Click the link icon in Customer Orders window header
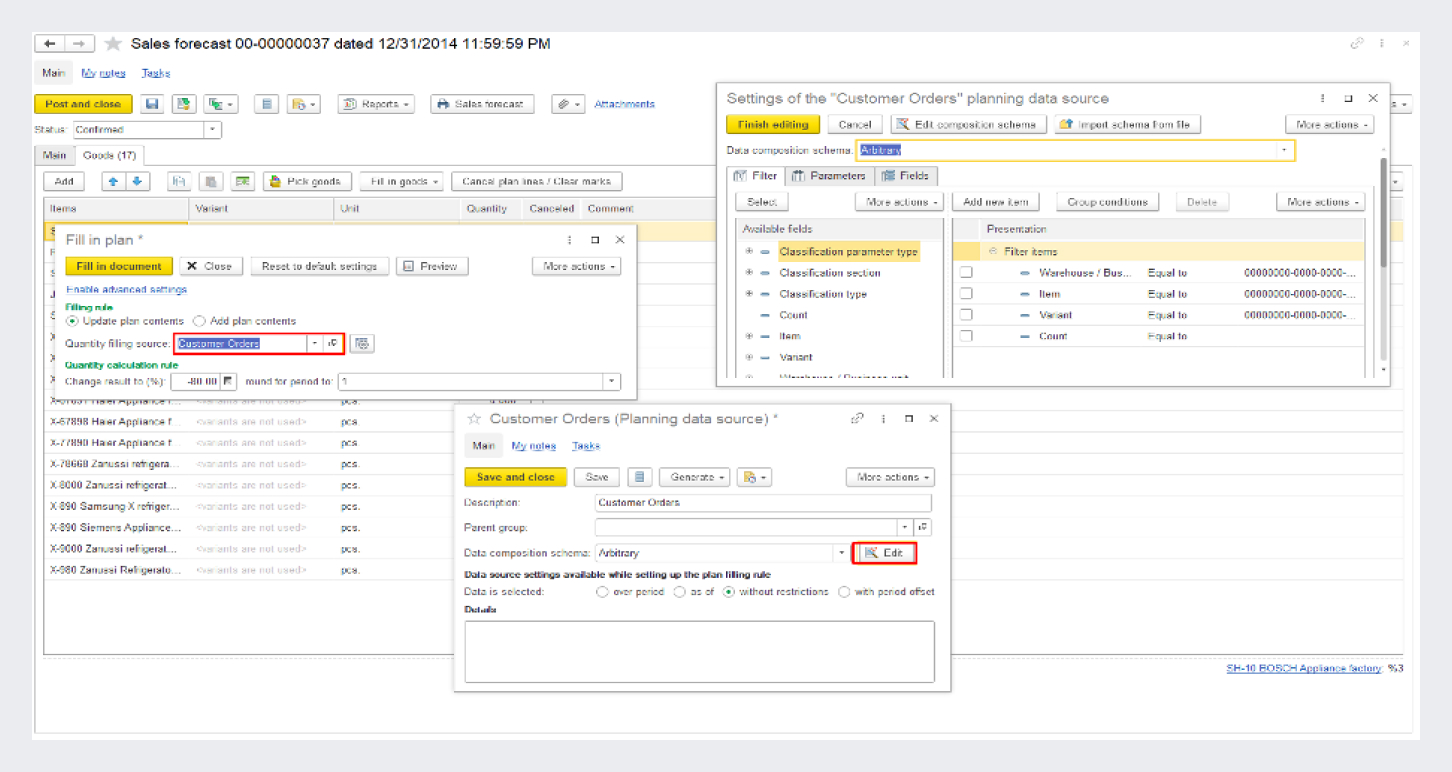 857,419
